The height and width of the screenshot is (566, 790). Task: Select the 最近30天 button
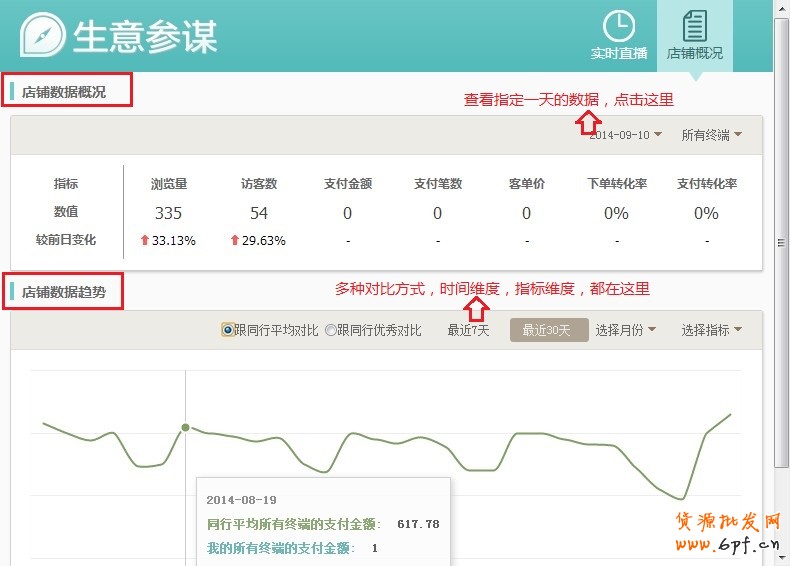pos(545,330)
